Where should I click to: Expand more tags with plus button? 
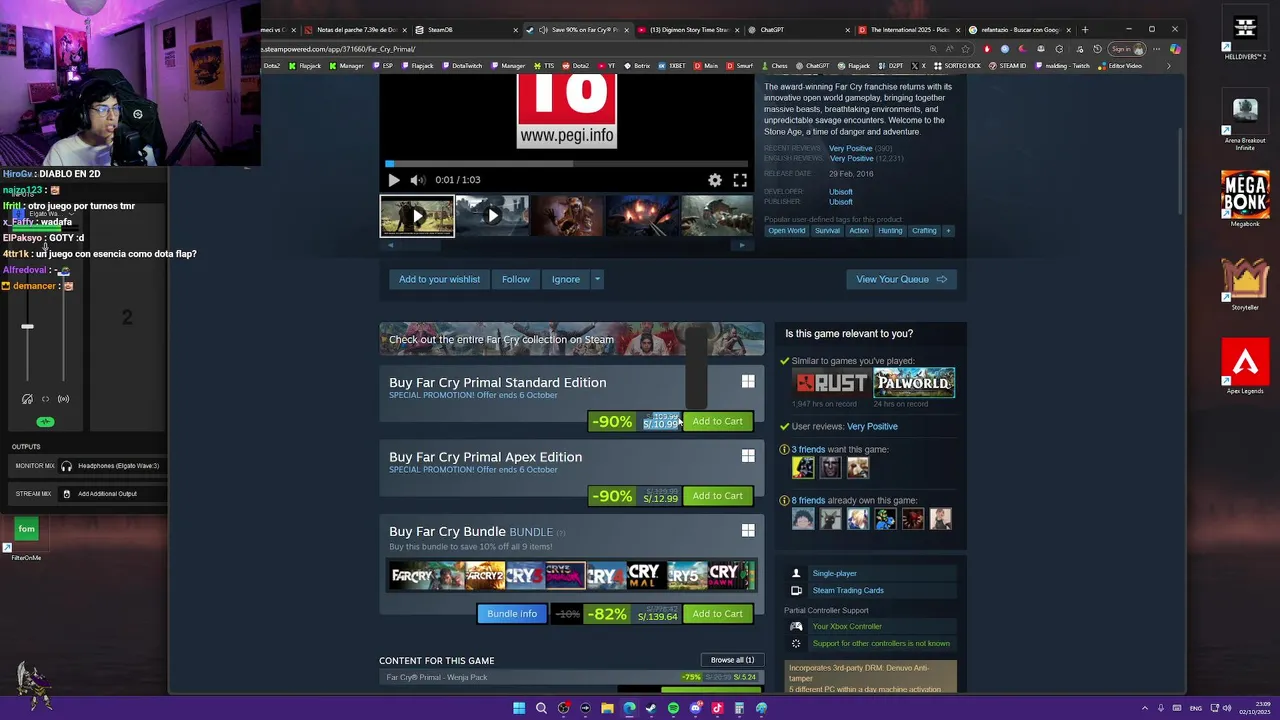point(948,231)
